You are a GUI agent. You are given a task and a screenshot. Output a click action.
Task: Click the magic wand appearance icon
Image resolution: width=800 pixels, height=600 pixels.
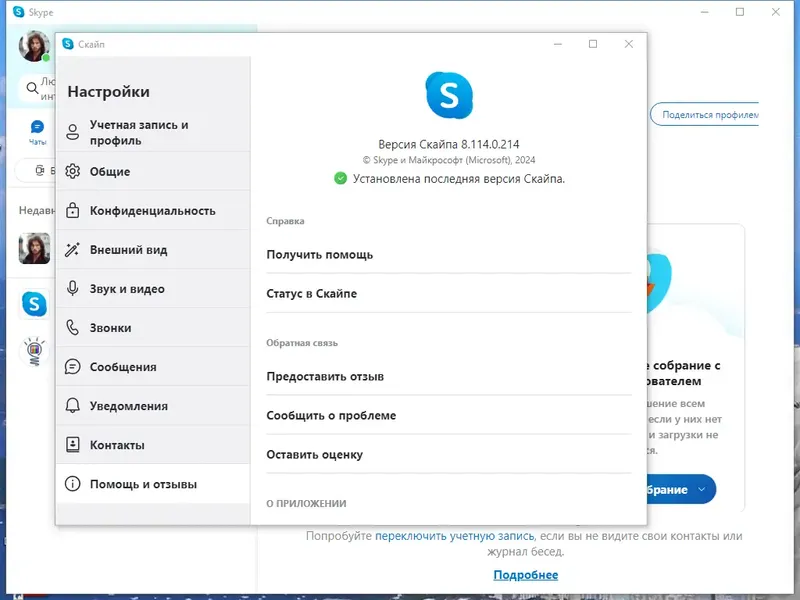(x=72, y=249)
